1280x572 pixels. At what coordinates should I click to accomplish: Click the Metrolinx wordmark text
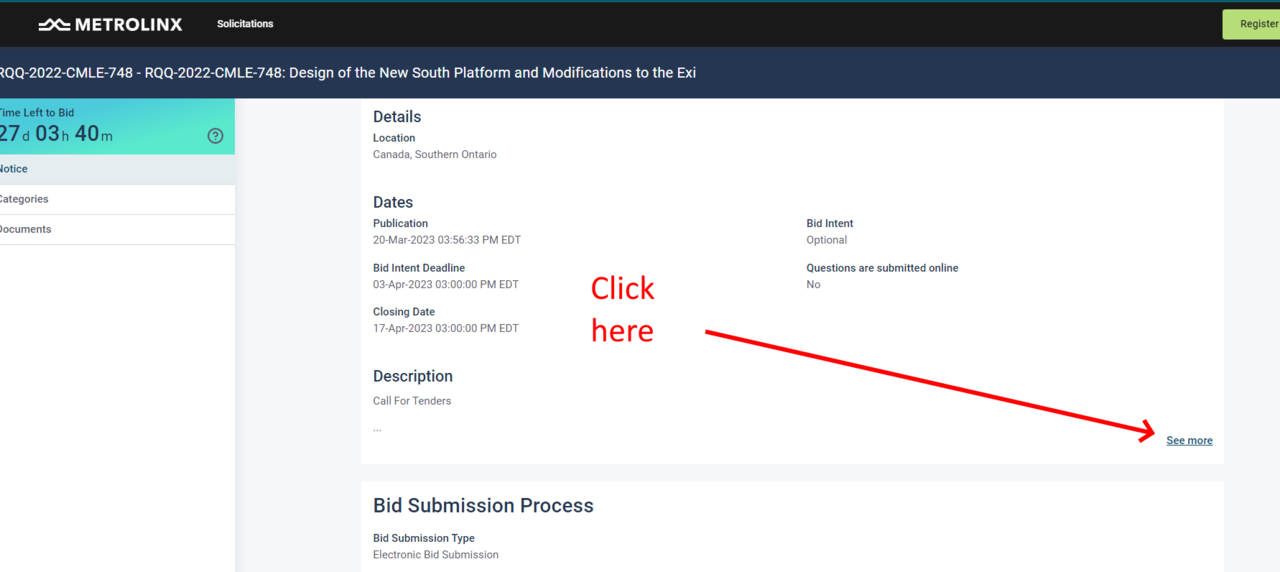coord(129,24)
